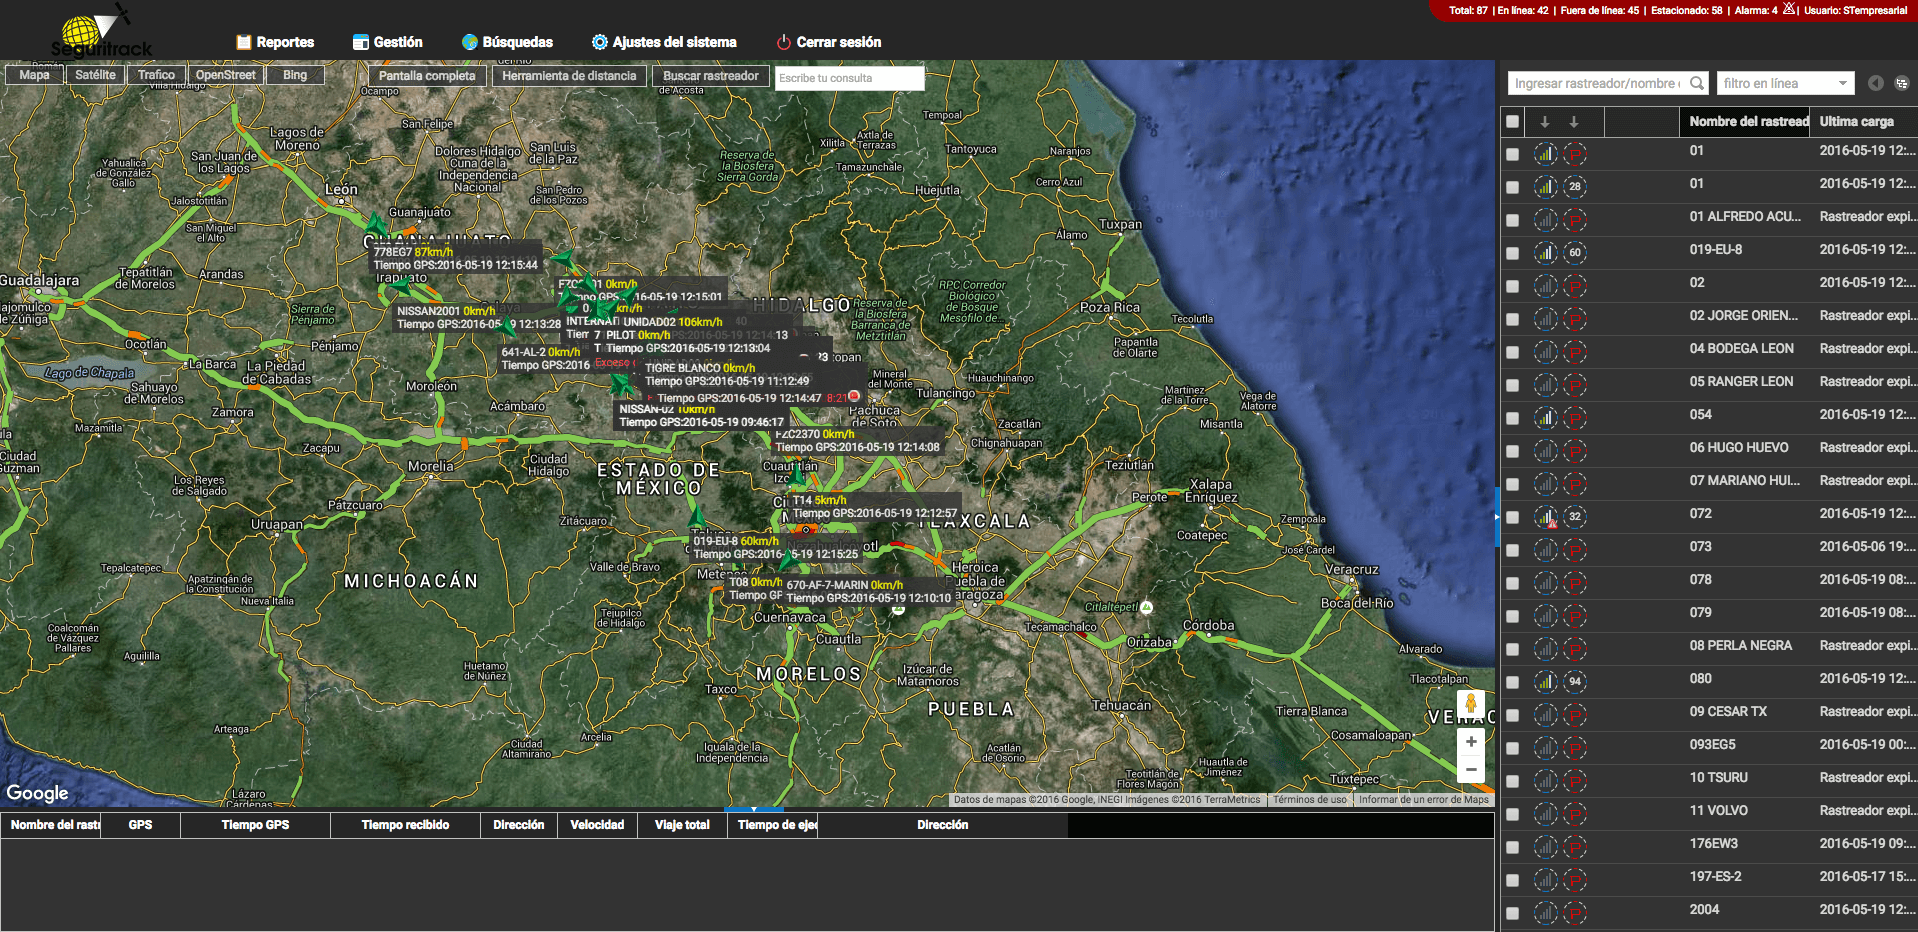The height and width of the screenshot is (932, 1918).
Task: Click the collapse-panel left arrow icon
Action: coord(1876,83)
